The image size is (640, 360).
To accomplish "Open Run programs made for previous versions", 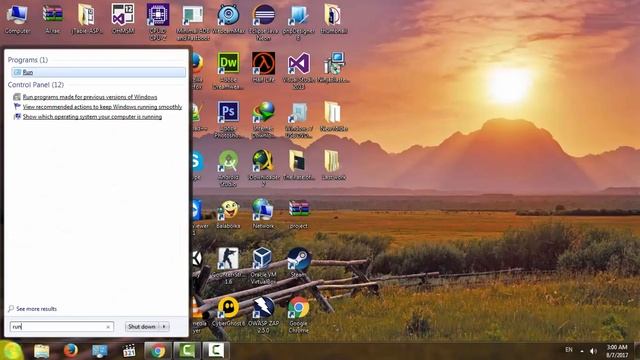I will tap(90, 97).
